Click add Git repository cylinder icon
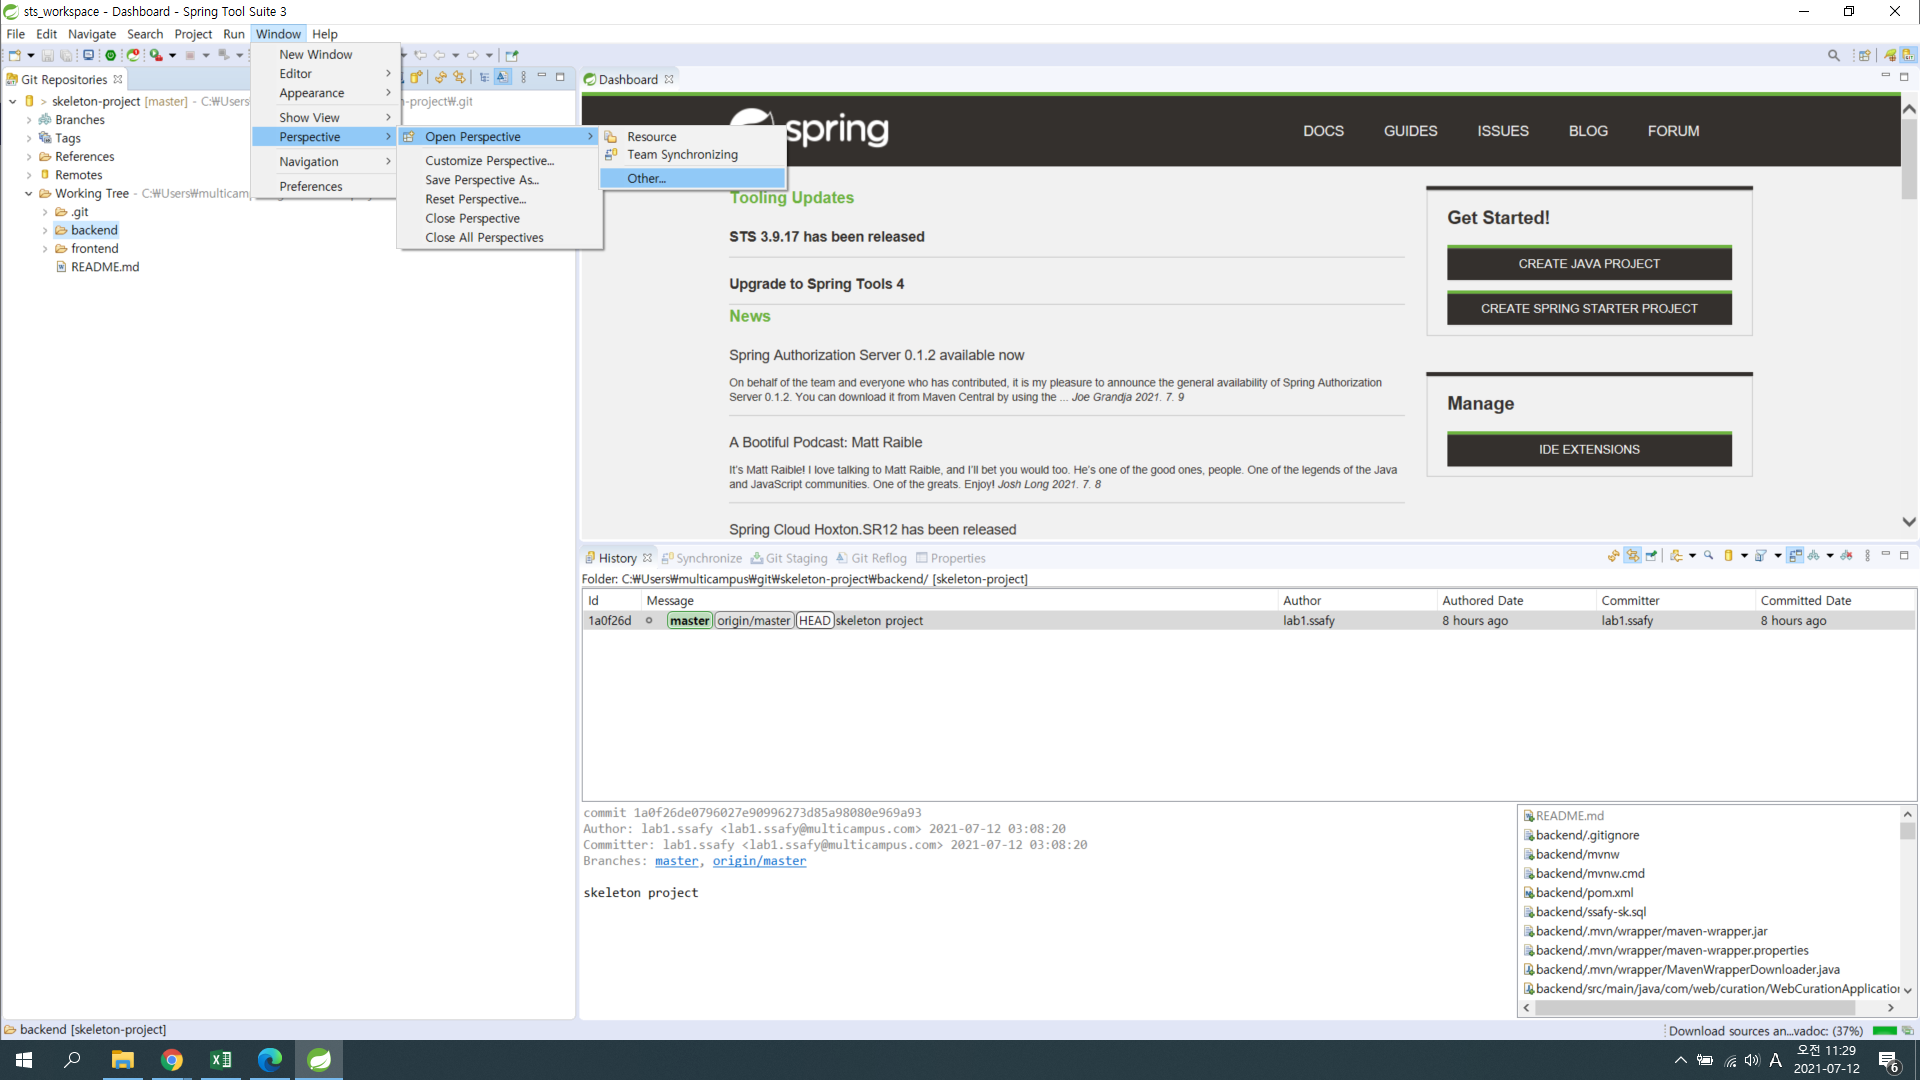Viewport: 1920px width, 1080px height. click(x=416, y=77)
